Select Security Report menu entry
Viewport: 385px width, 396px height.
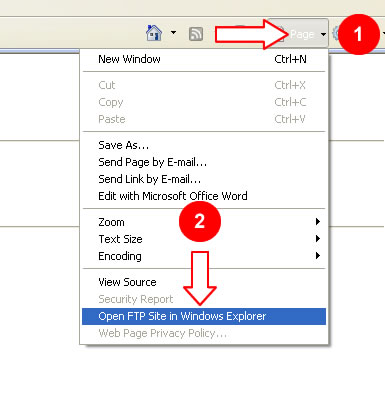204,299
